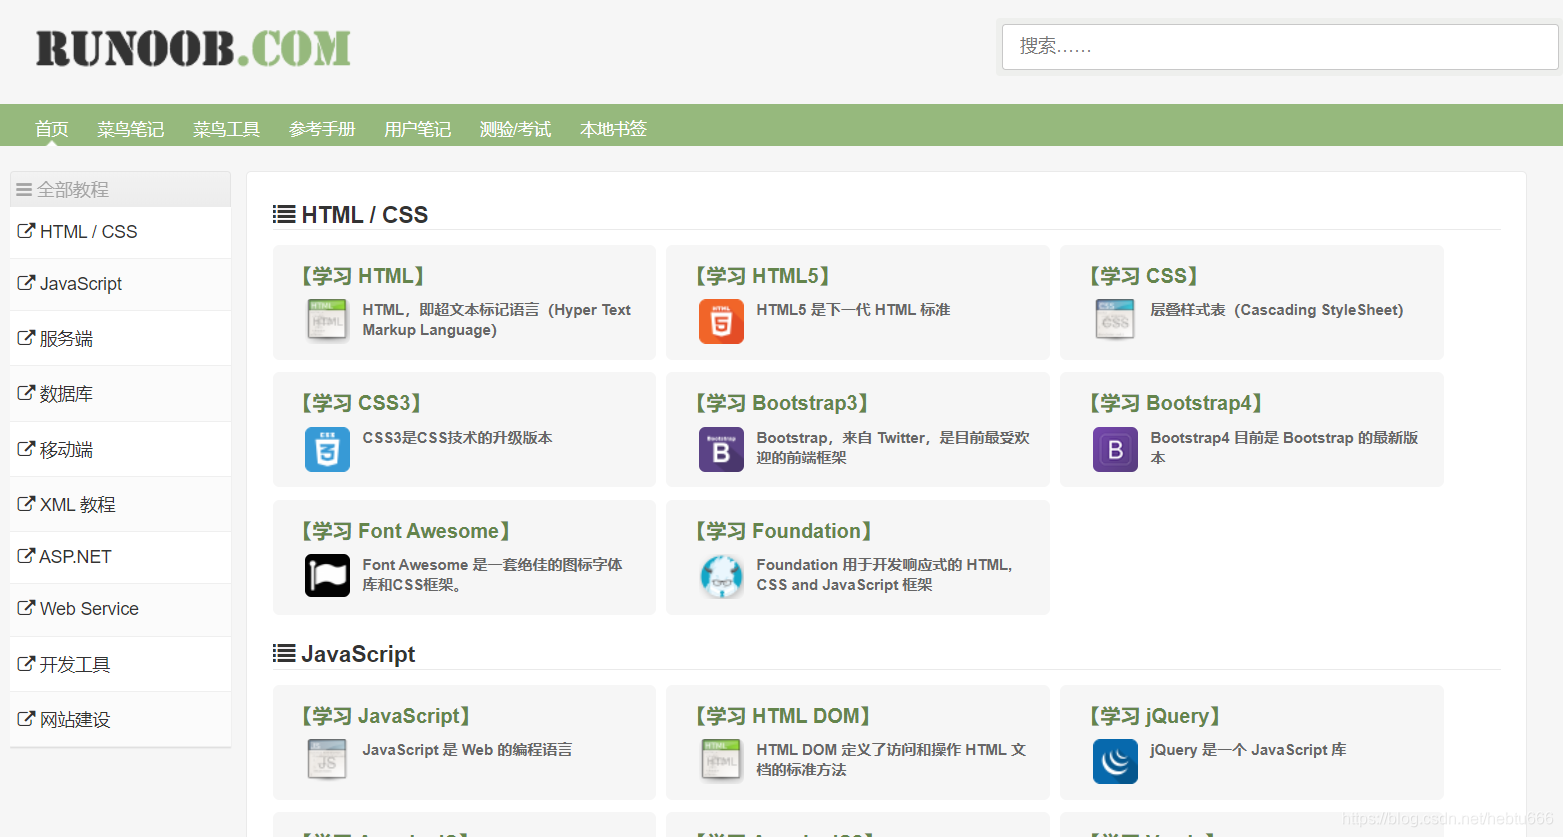Image resolution: width=1563 pixels, height=837 pixels.
Task: Click the external-link icon beside 开发工具
Action: coord(26,664)
